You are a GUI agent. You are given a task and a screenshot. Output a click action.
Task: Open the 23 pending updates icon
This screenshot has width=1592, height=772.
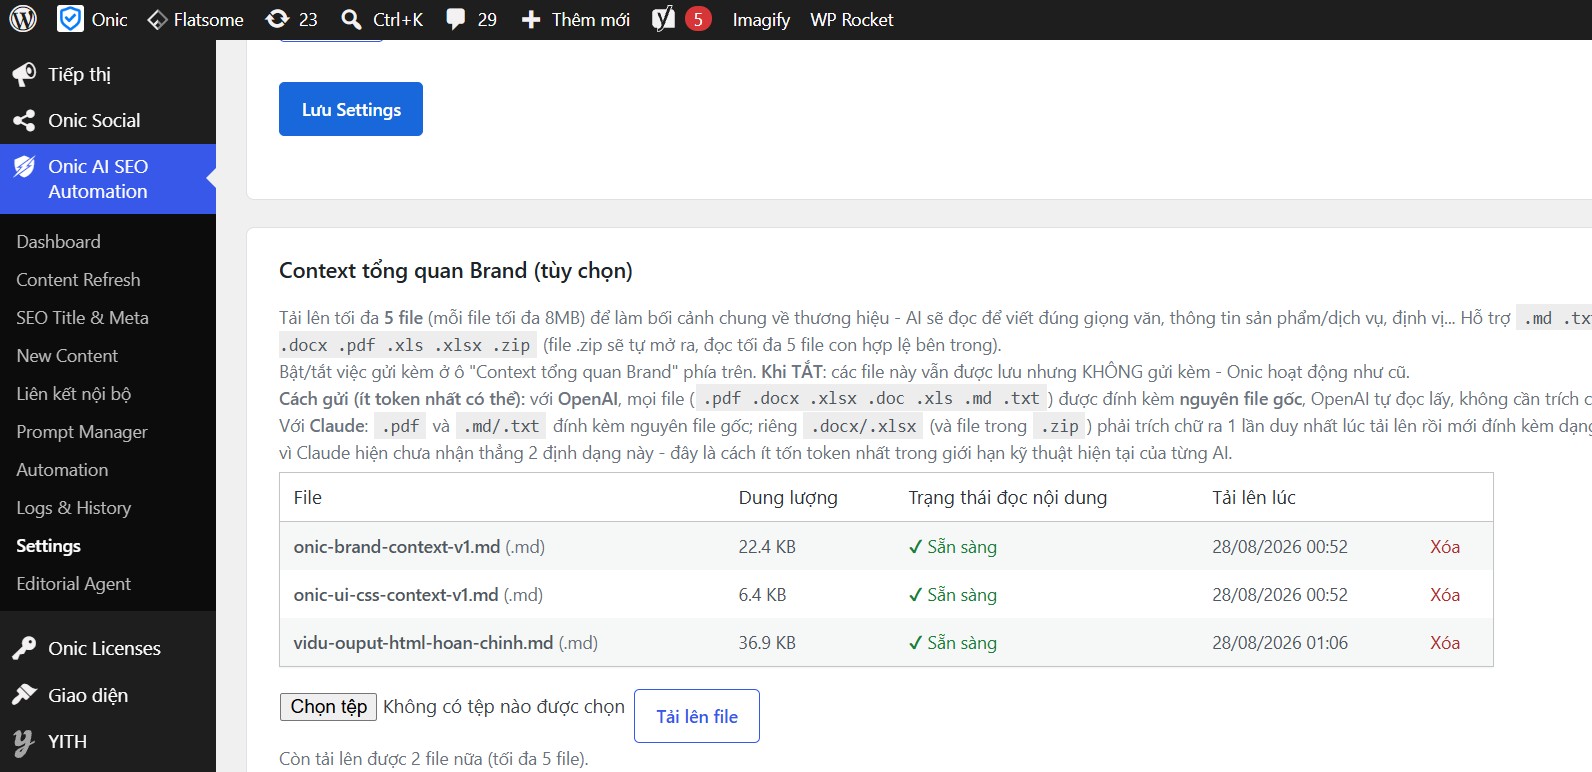click(x=277, y=19)
